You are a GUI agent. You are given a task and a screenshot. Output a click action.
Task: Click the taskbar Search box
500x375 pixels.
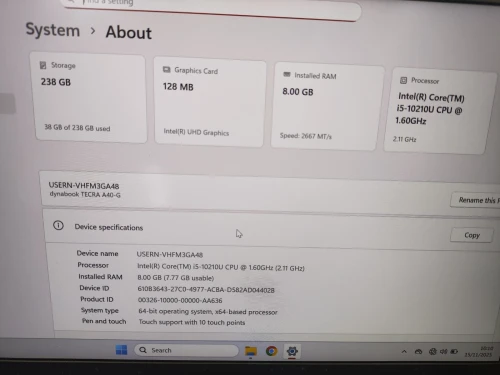[186, 350]
